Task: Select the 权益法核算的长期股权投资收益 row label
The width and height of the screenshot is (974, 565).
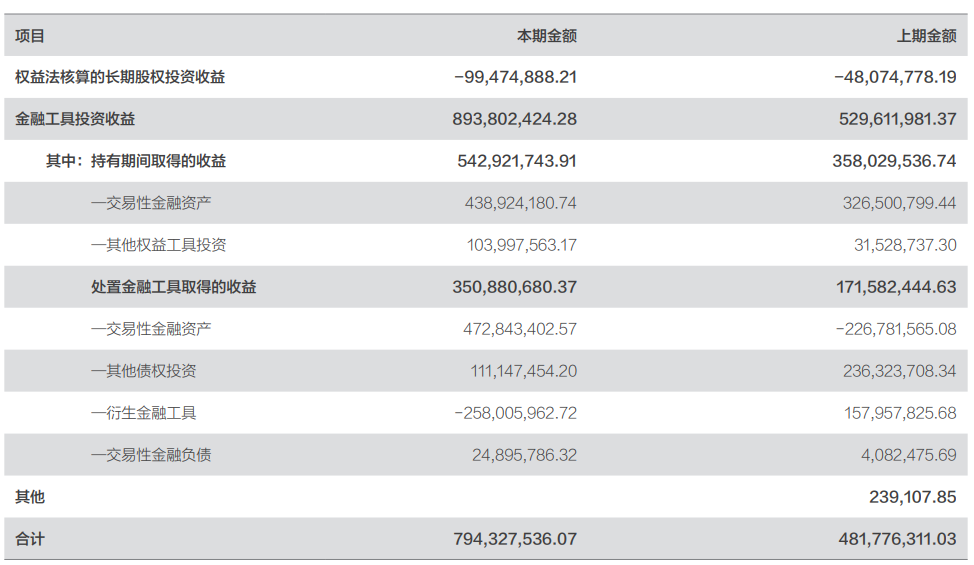Action: [x=120, y=77]
